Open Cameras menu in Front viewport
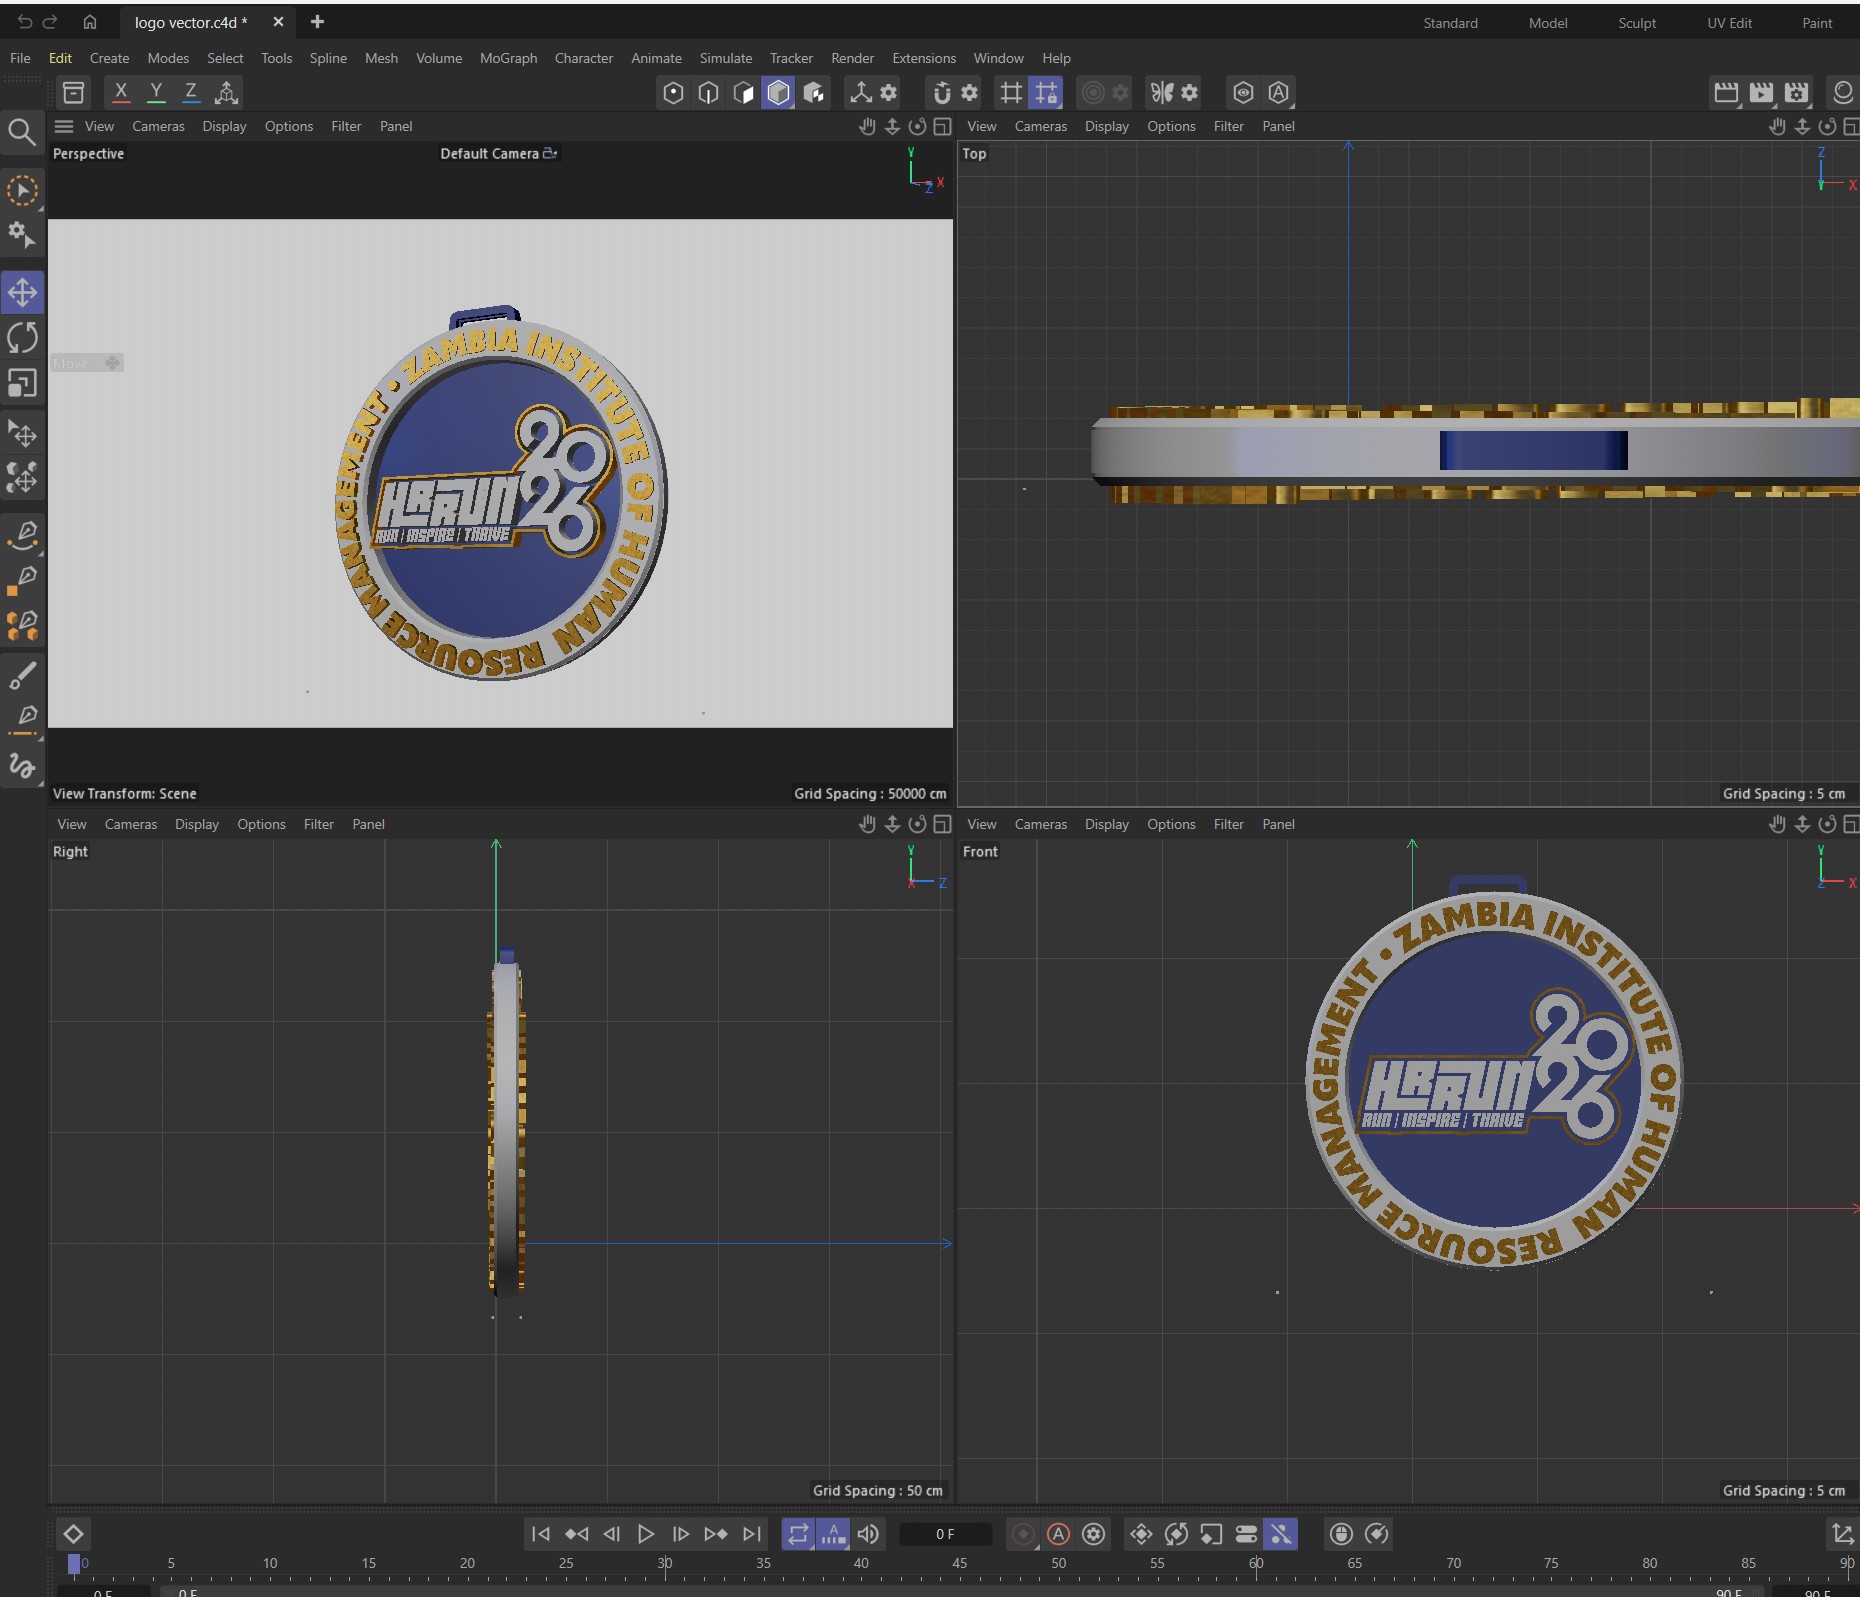 click(x=1040, y=824)
